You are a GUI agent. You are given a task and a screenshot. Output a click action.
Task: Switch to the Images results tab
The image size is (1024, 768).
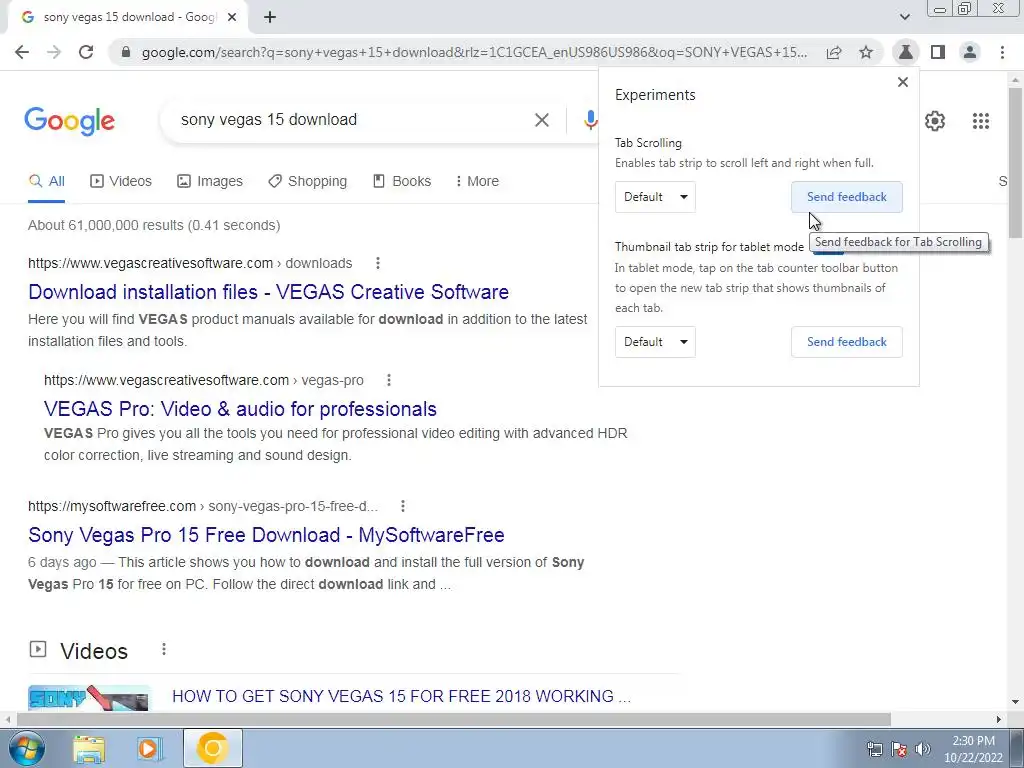pos(210,182)
